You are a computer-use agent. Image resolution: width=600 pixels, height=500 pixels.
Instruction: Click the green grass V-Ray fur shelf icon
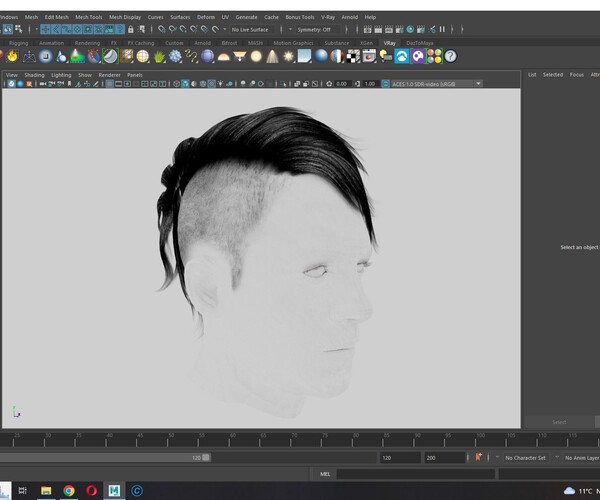pos(159,56)
